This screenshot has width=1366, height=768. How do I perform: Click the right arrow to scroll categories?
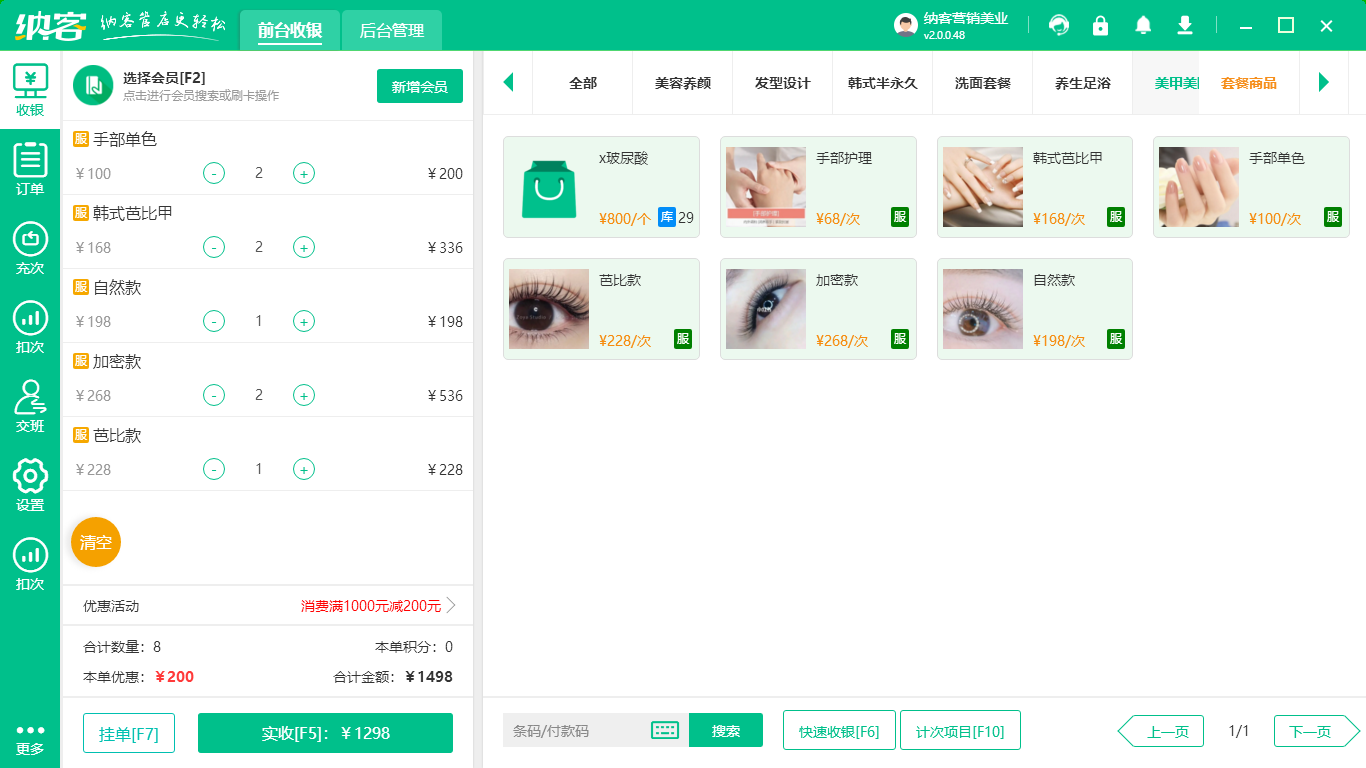point(1324,84)
